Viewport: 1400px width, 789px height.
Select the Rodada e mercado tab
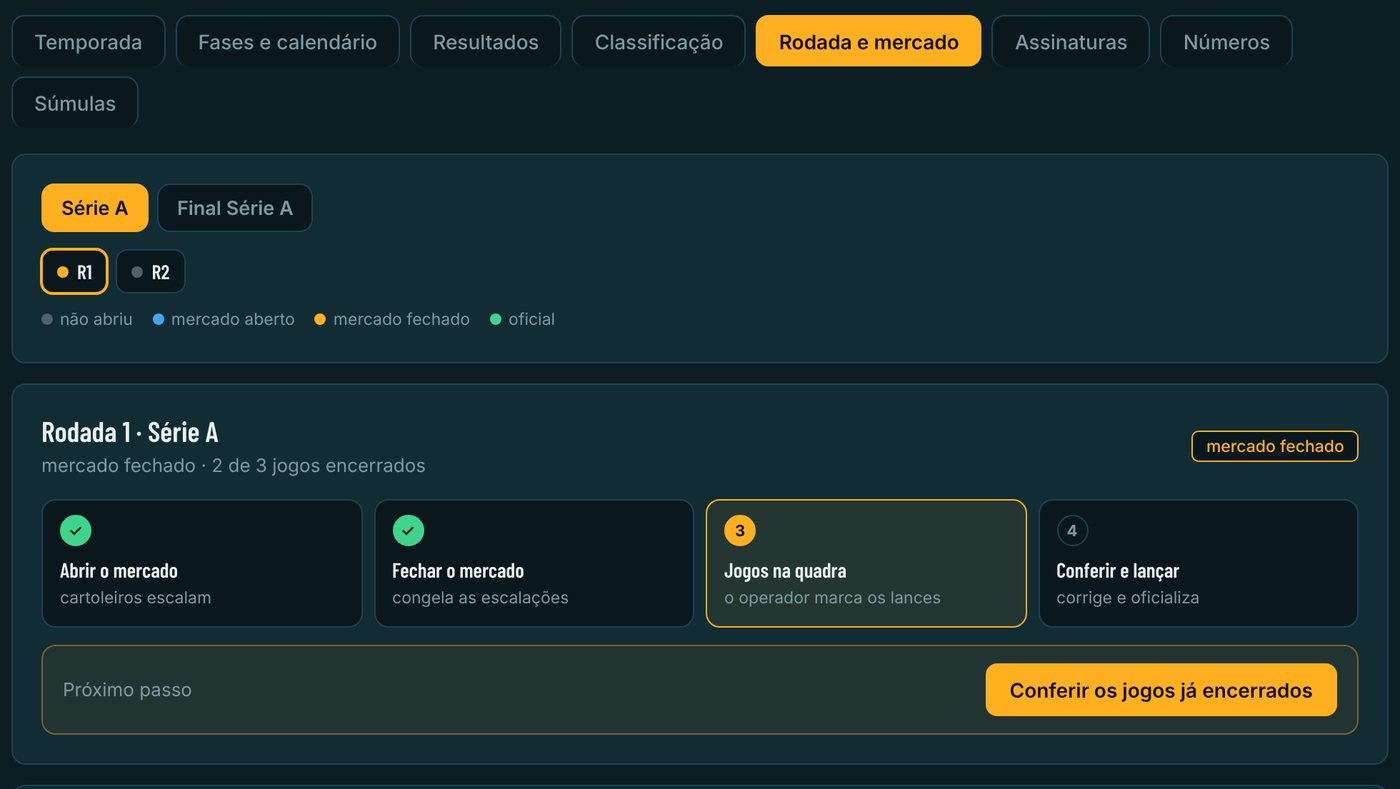[x=868, y=41]
